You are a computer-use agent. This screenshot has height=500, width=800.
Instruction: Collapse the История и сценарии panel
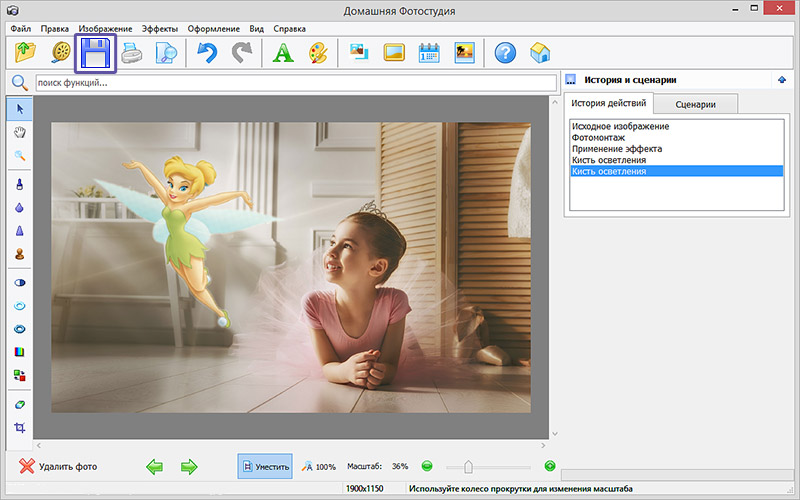click(x=780, y=80)
